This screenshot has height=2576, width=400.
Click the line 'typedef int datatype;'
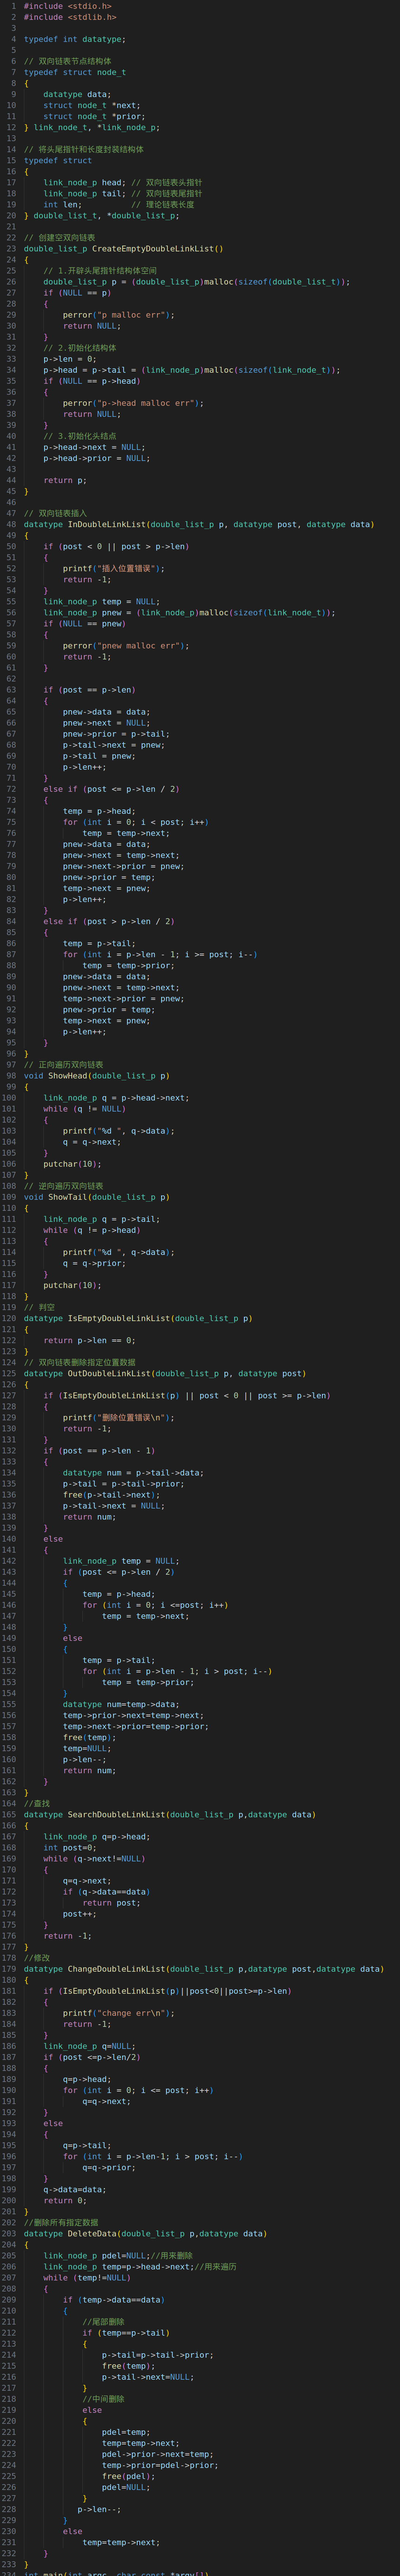coord(75,39)
